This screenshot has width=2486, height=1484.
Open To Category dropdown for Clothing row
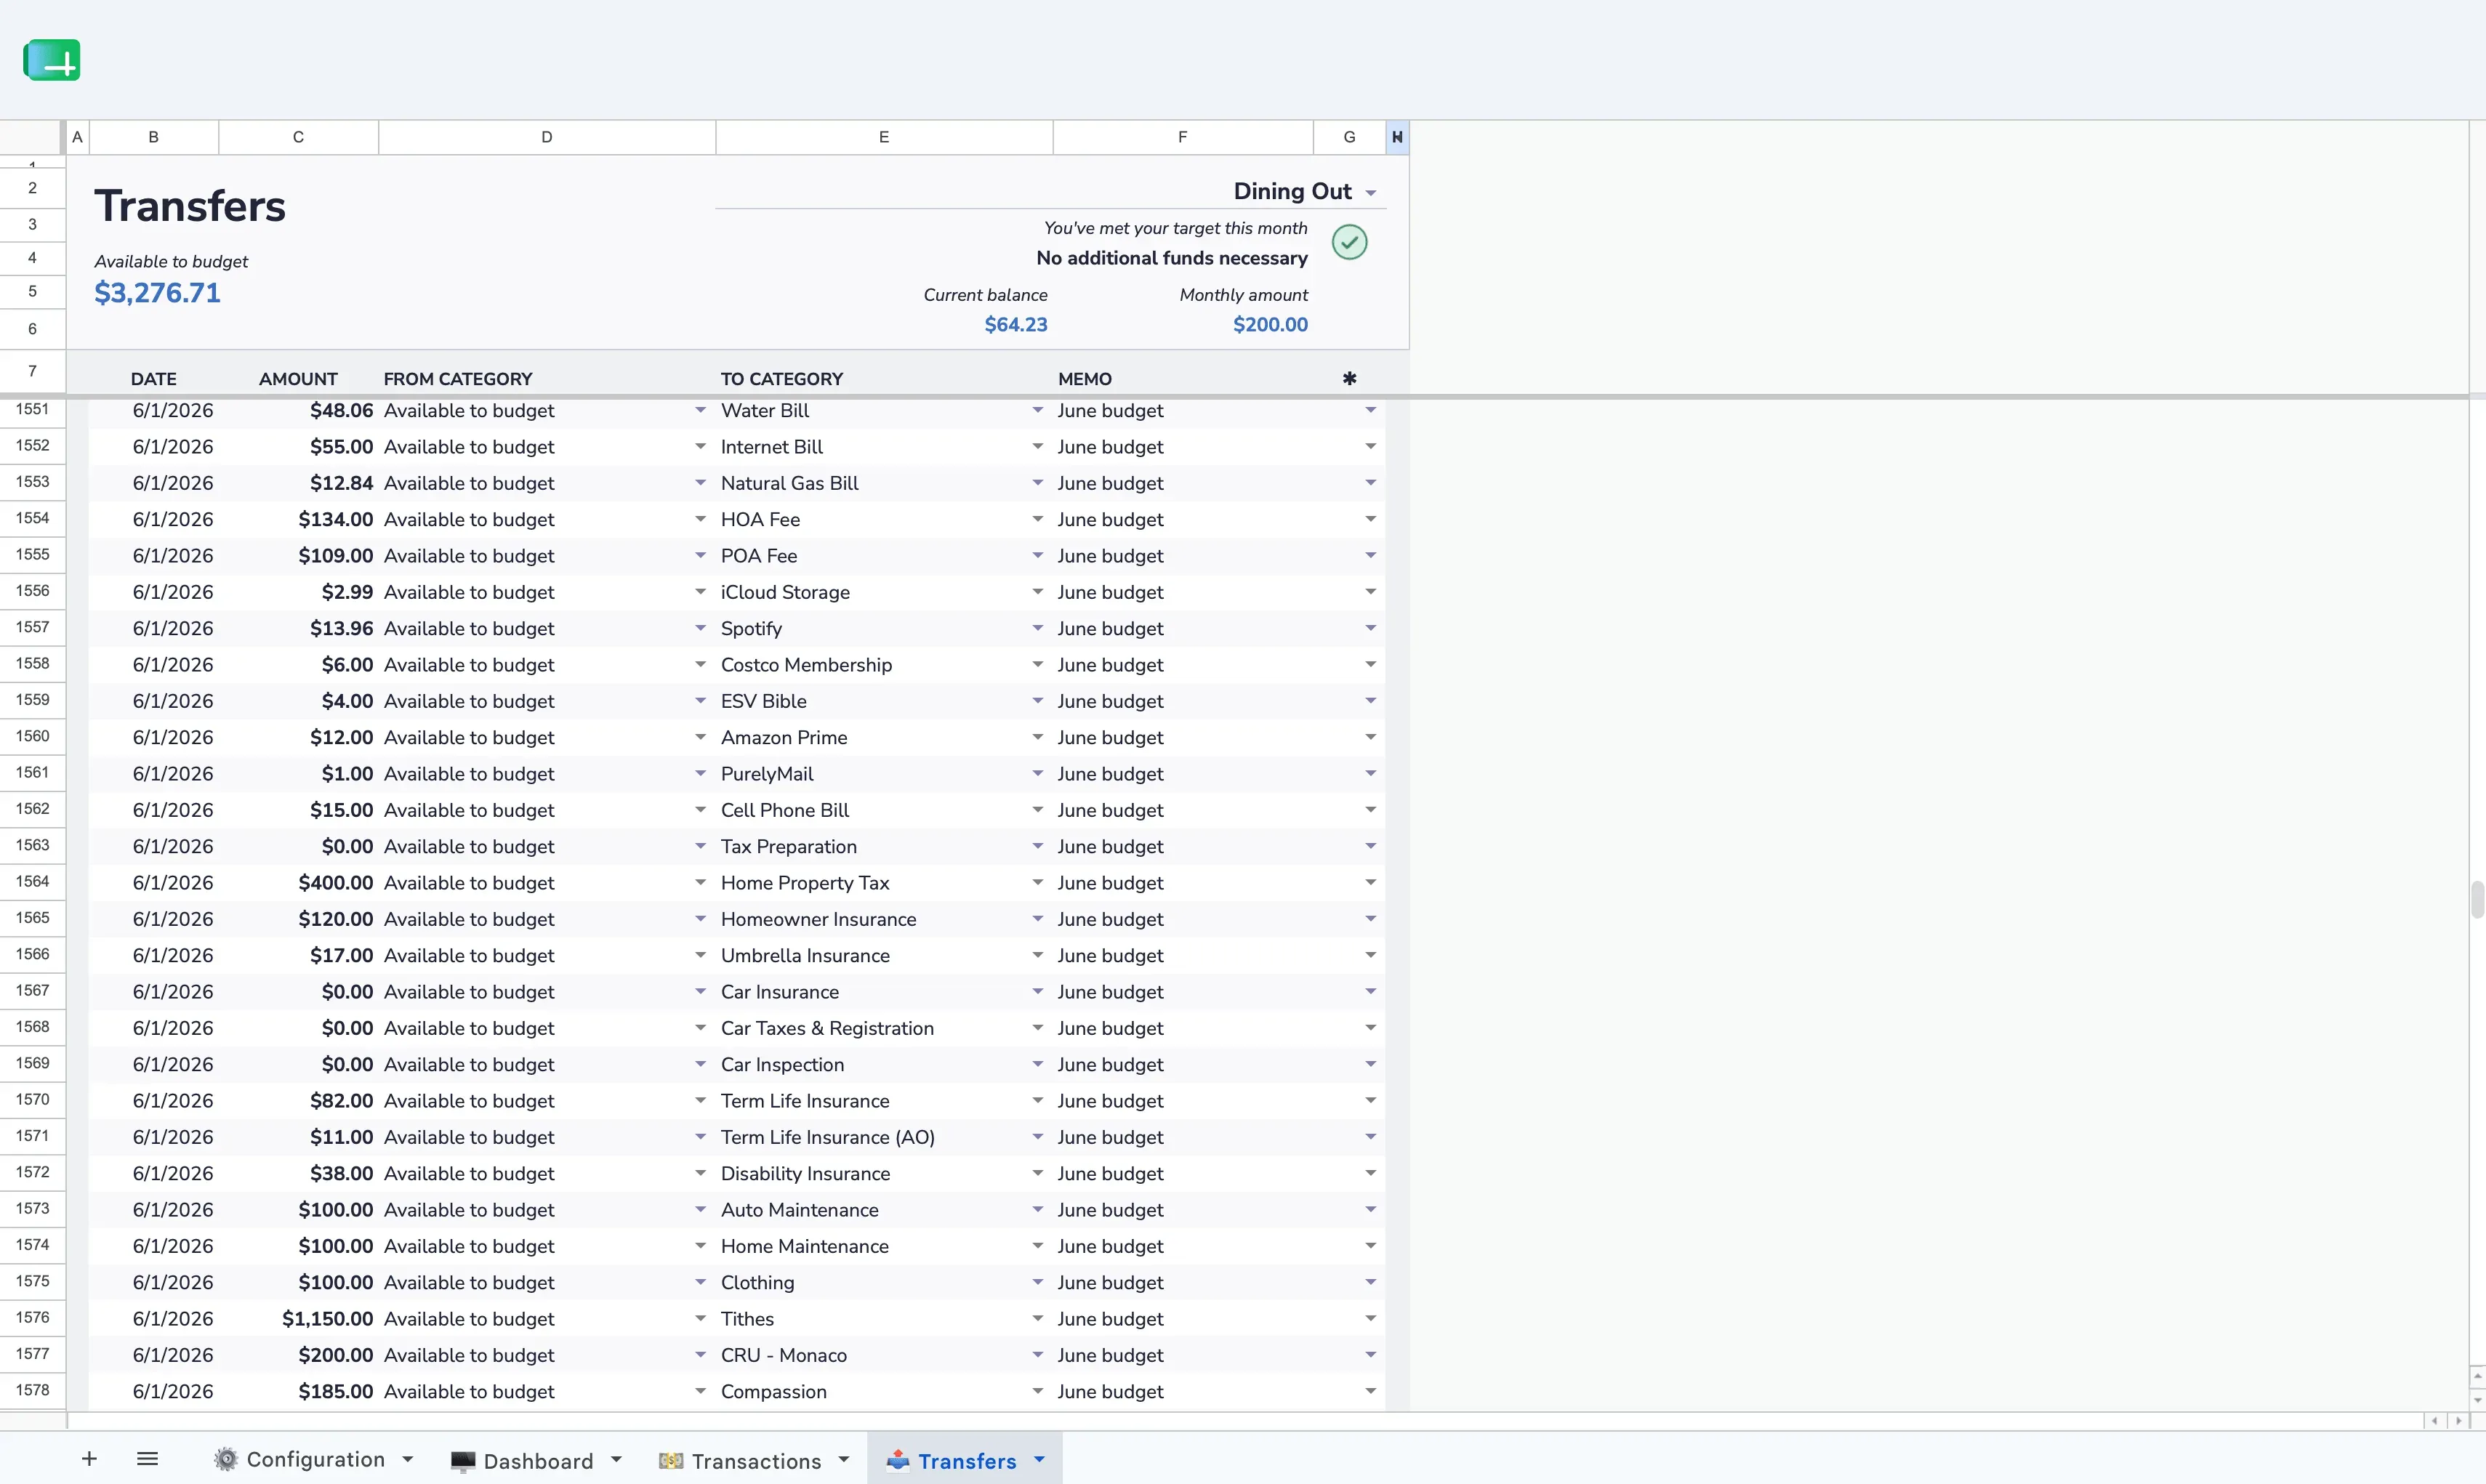pyautogui.click(x=1037, y=1282)
